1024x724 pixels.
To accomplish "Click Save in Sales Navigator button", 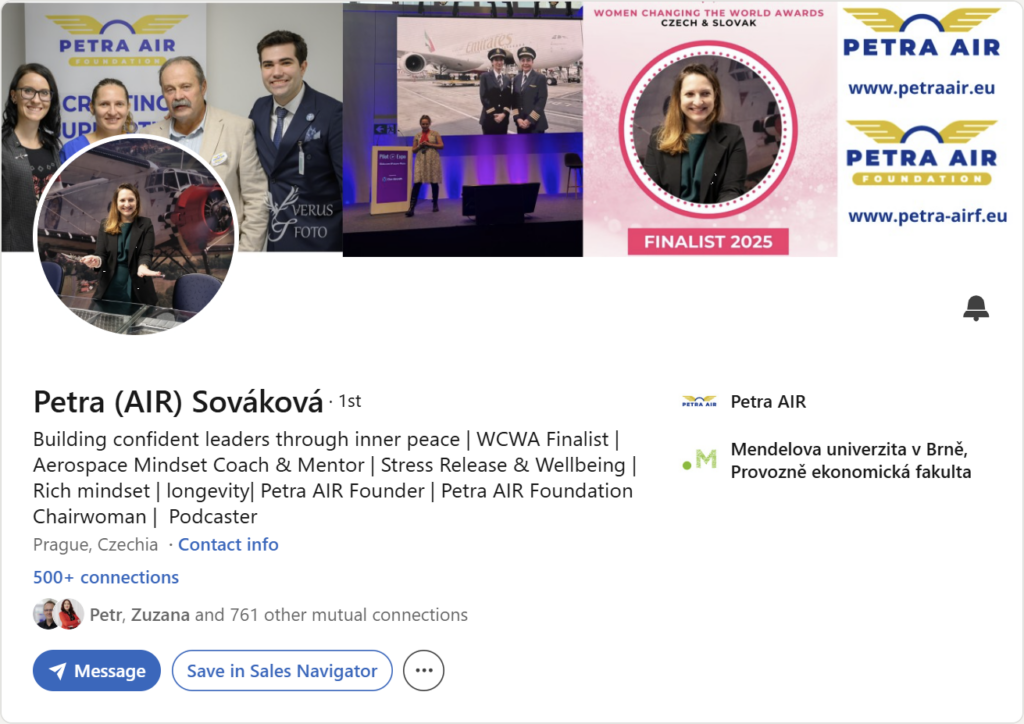I will [282, 670].
